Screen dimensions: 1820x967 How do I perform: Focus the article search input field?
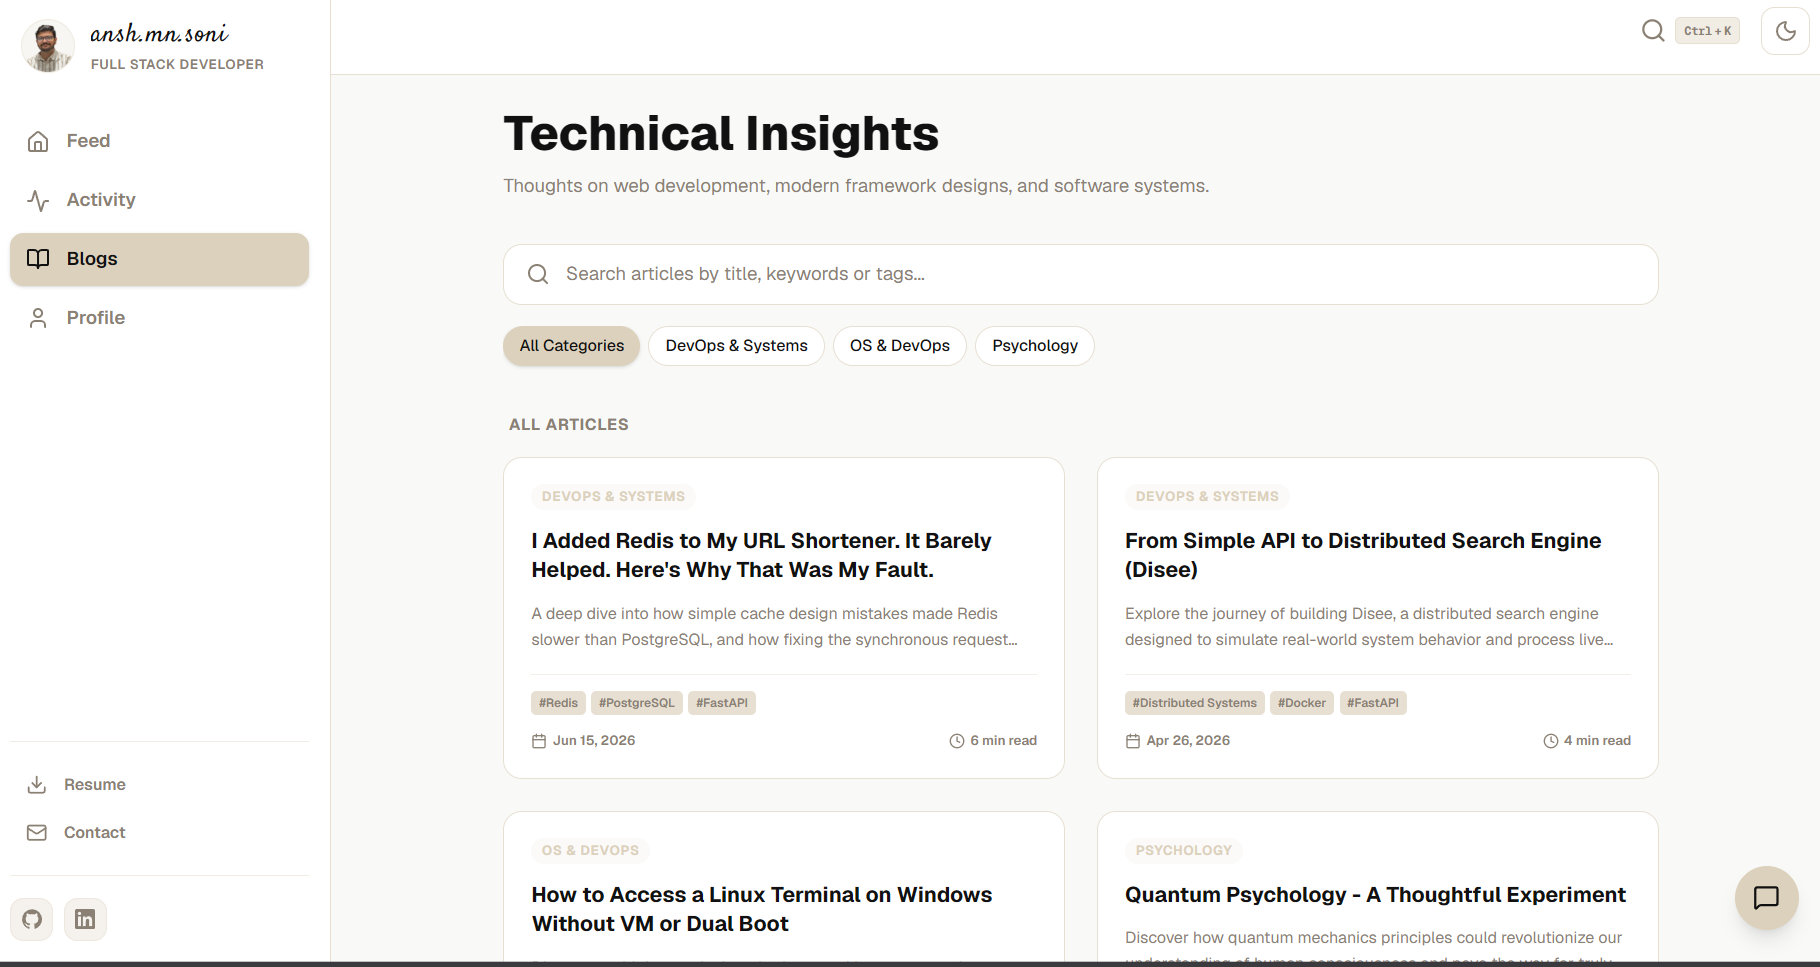[x=1081, y=274]
